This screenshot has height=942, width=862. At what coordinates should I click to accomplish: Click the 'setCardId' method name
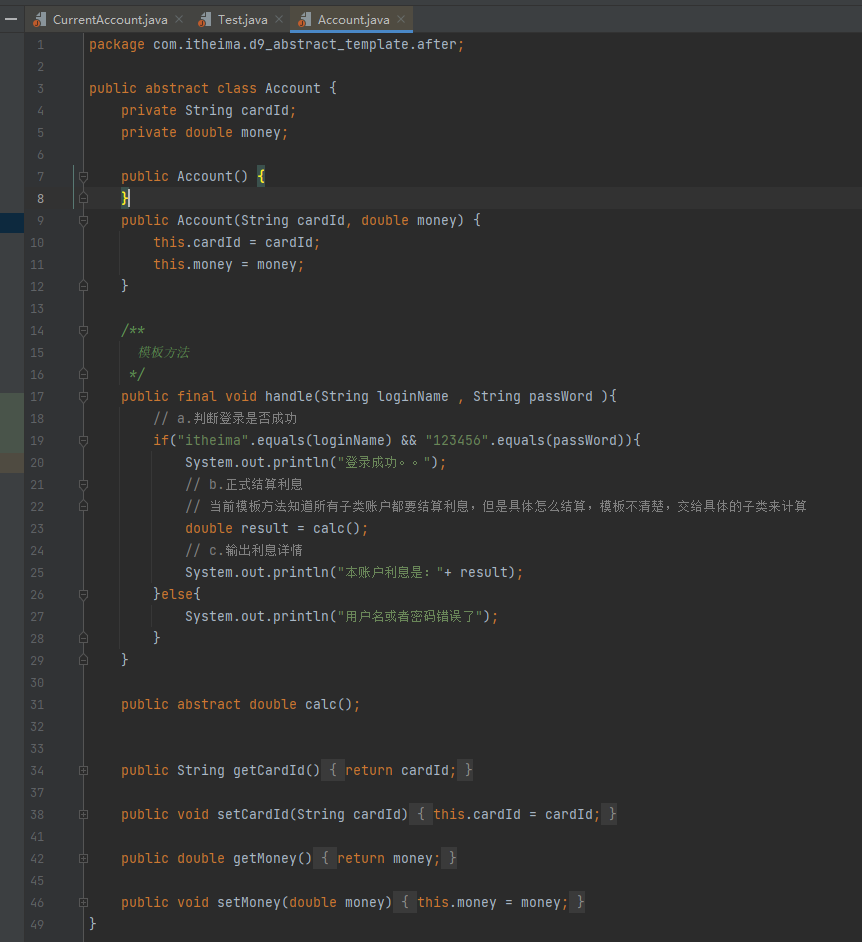tap(253, 815)
